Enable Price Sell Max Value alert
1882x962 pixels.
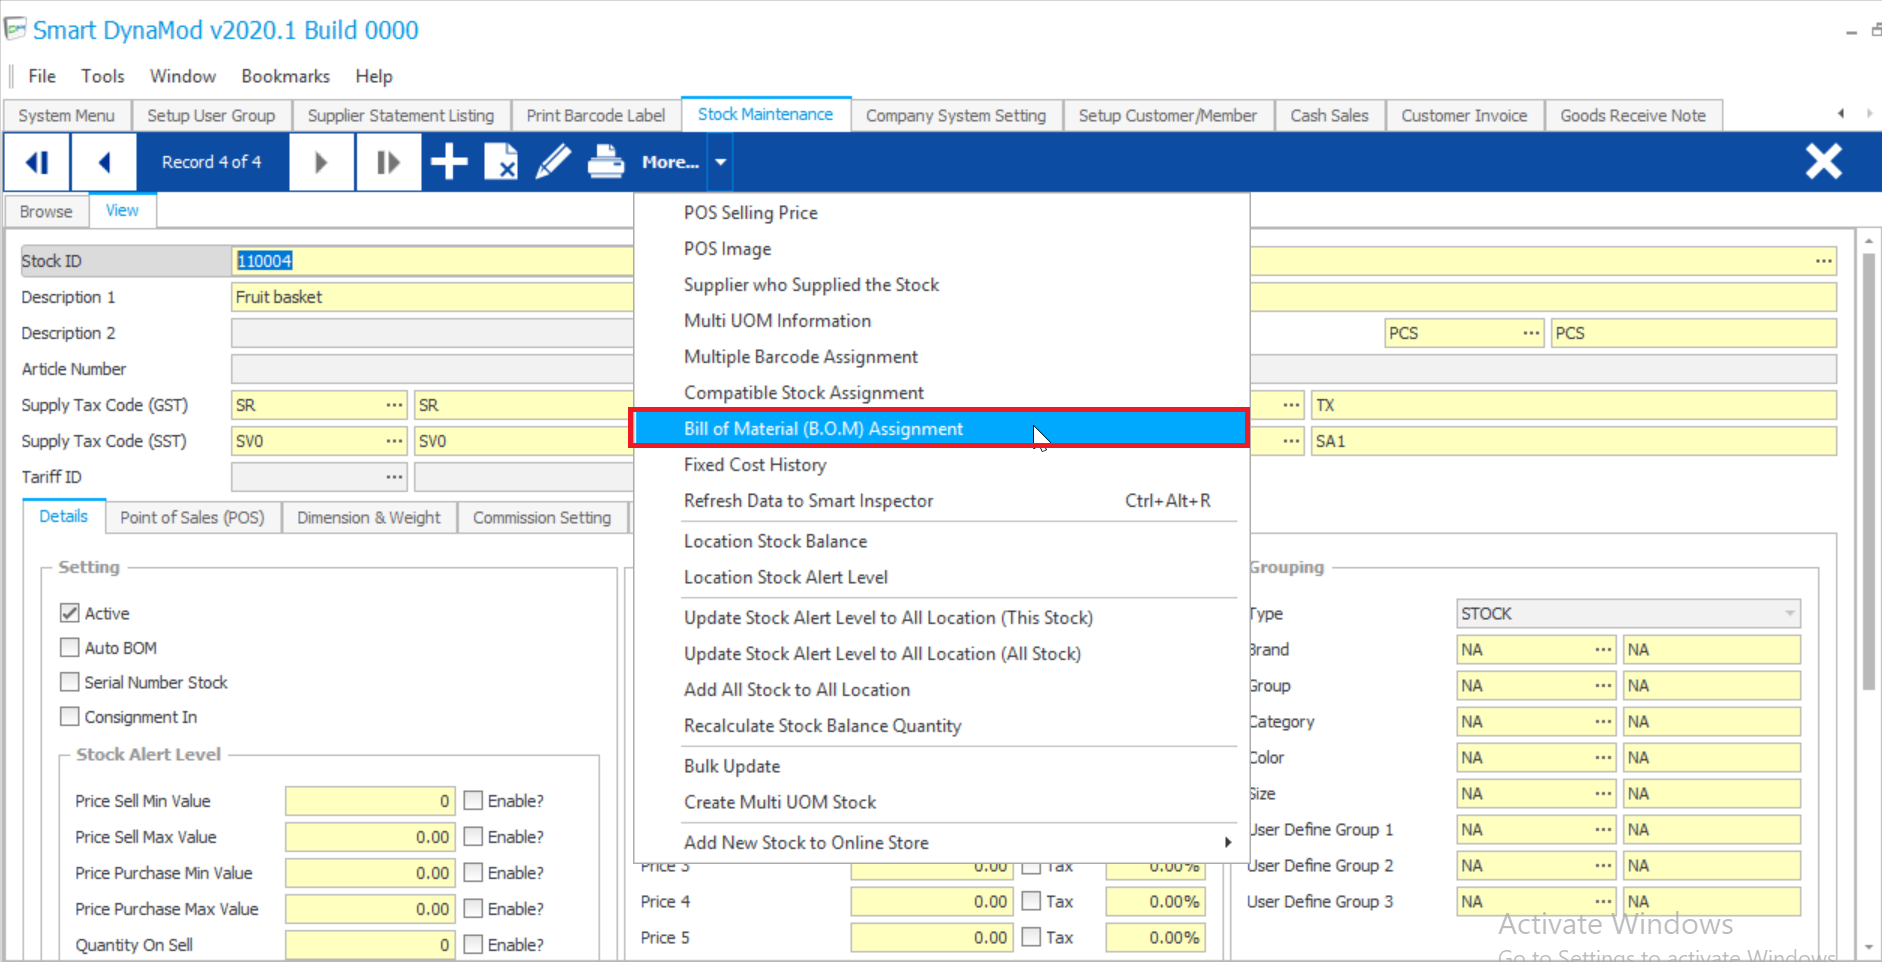pyautogui.click(x=473, y=837)
